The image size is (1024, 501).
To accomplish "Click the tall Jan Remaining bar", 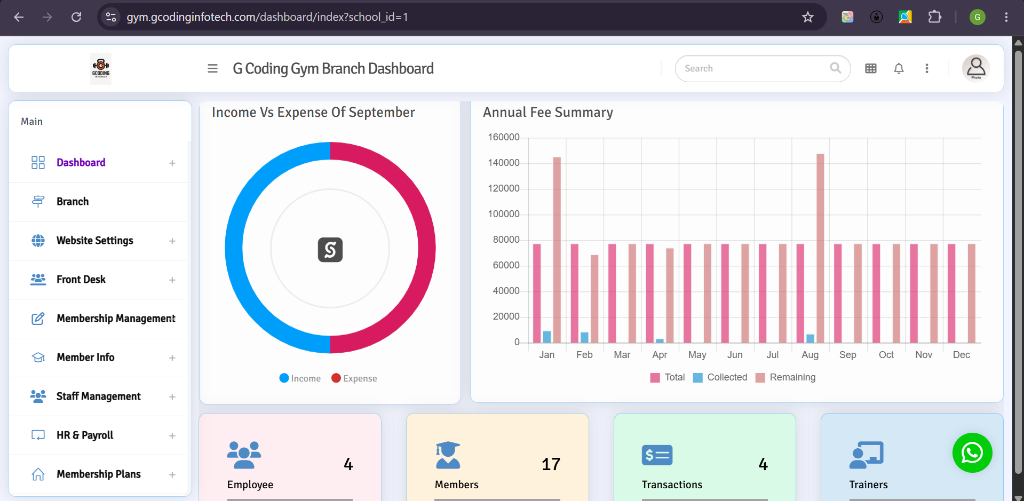I will tap(557, 250).
